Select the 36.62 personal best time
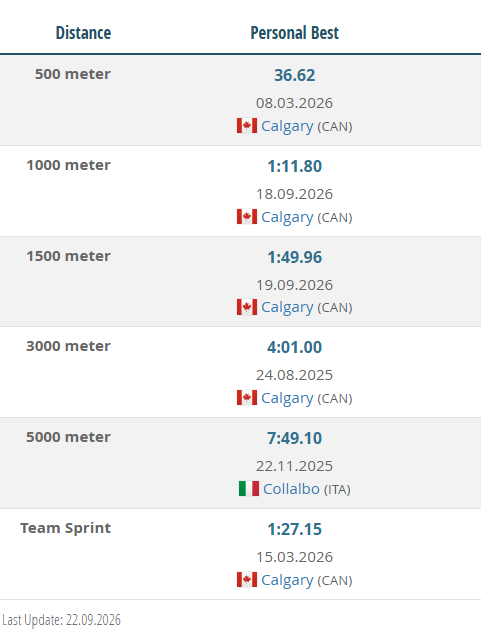The width and height of the screenshot is (481, 632). click(x=295, y=75)
